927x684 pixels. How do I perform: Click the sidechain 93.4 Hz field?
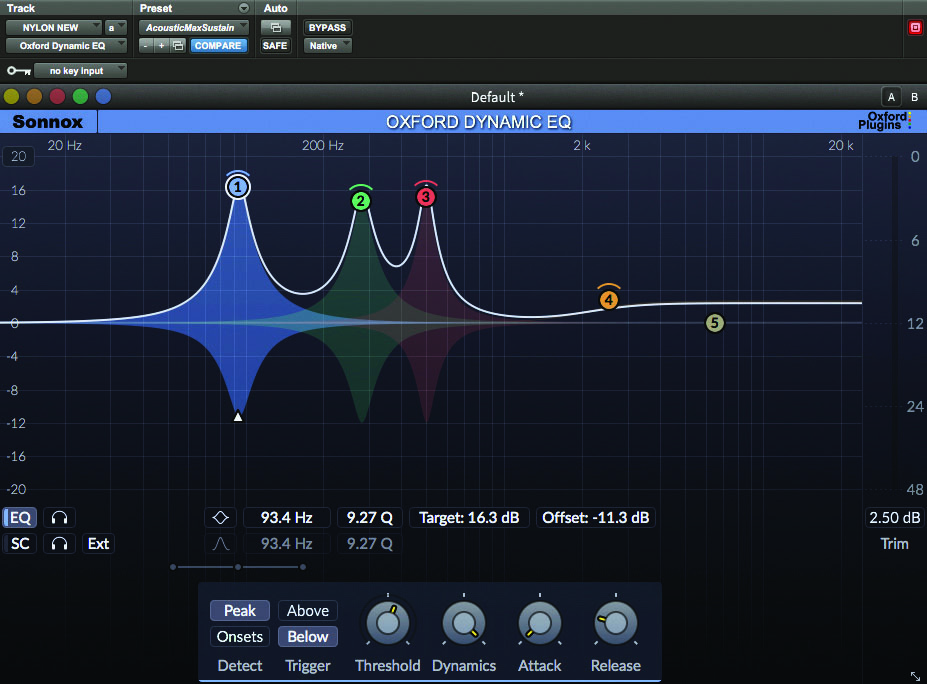pyautogui.click(x=287, y=544)
